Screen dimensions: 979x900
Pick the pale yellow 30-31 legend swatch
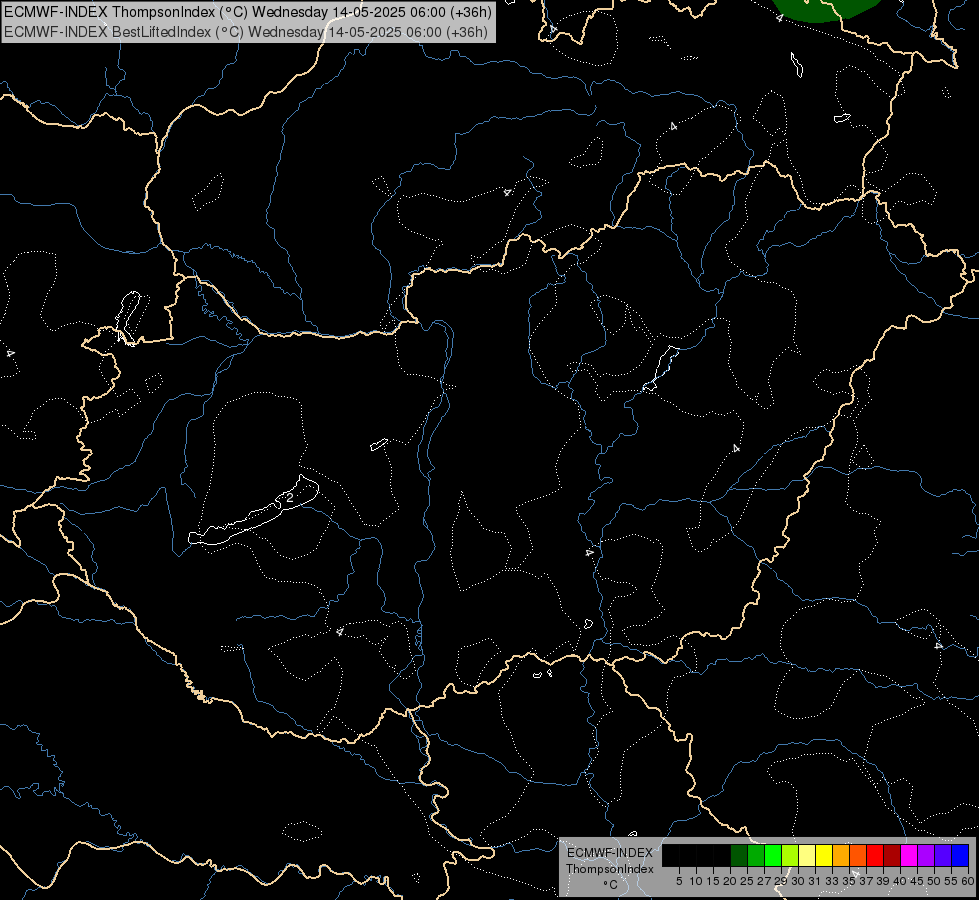(x=807, y=855)
